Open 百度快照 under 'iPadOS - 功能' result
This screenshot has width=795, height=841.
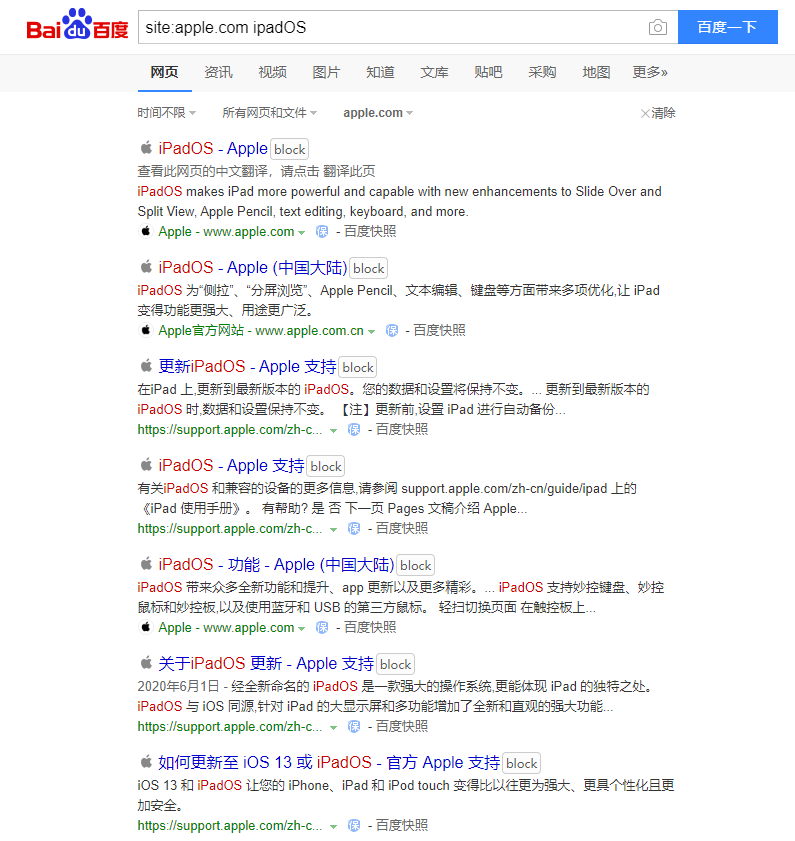(x=370, y=627)
